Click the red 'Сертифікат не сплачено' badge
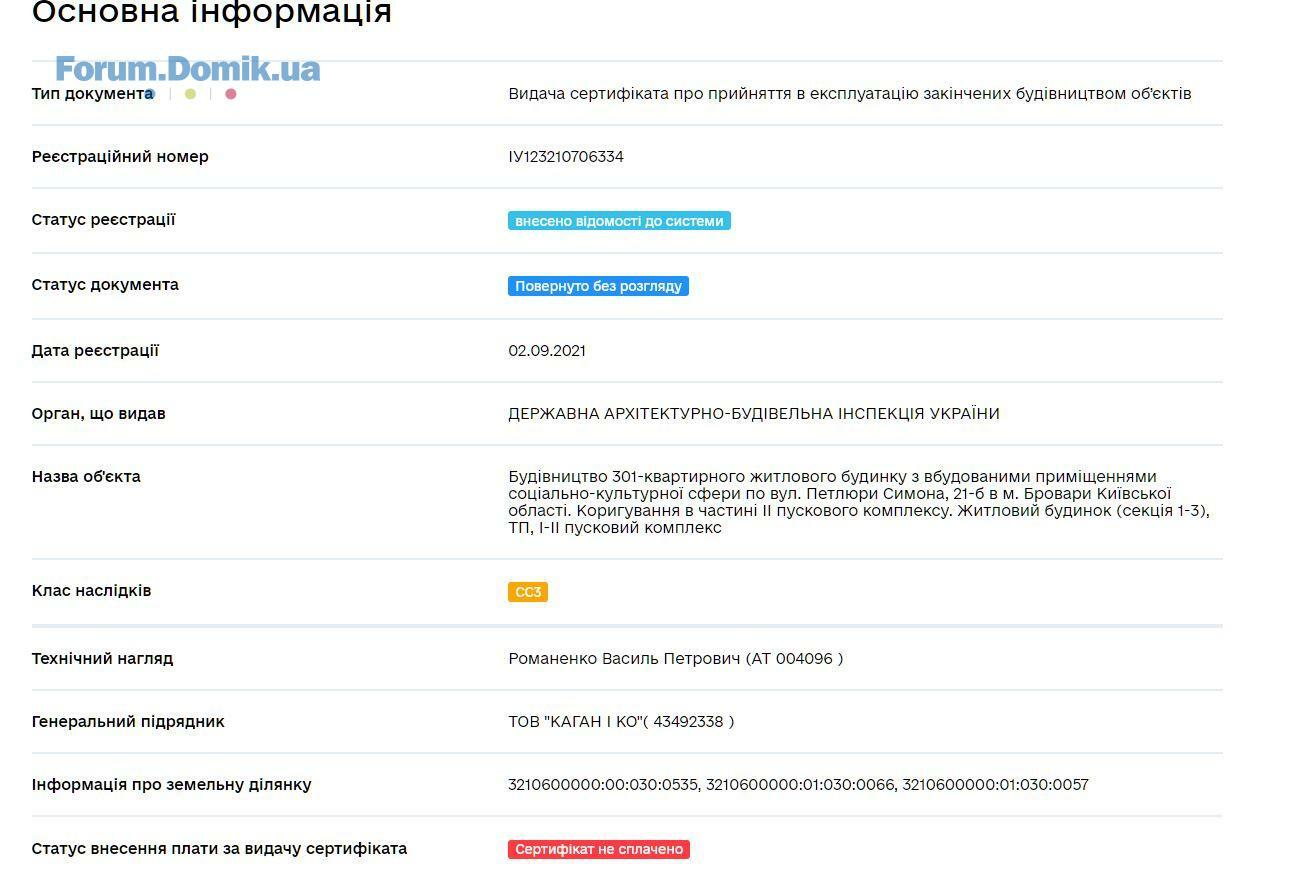The width and height of the screenshot is (1290, 878). click(x=599, y=849)
